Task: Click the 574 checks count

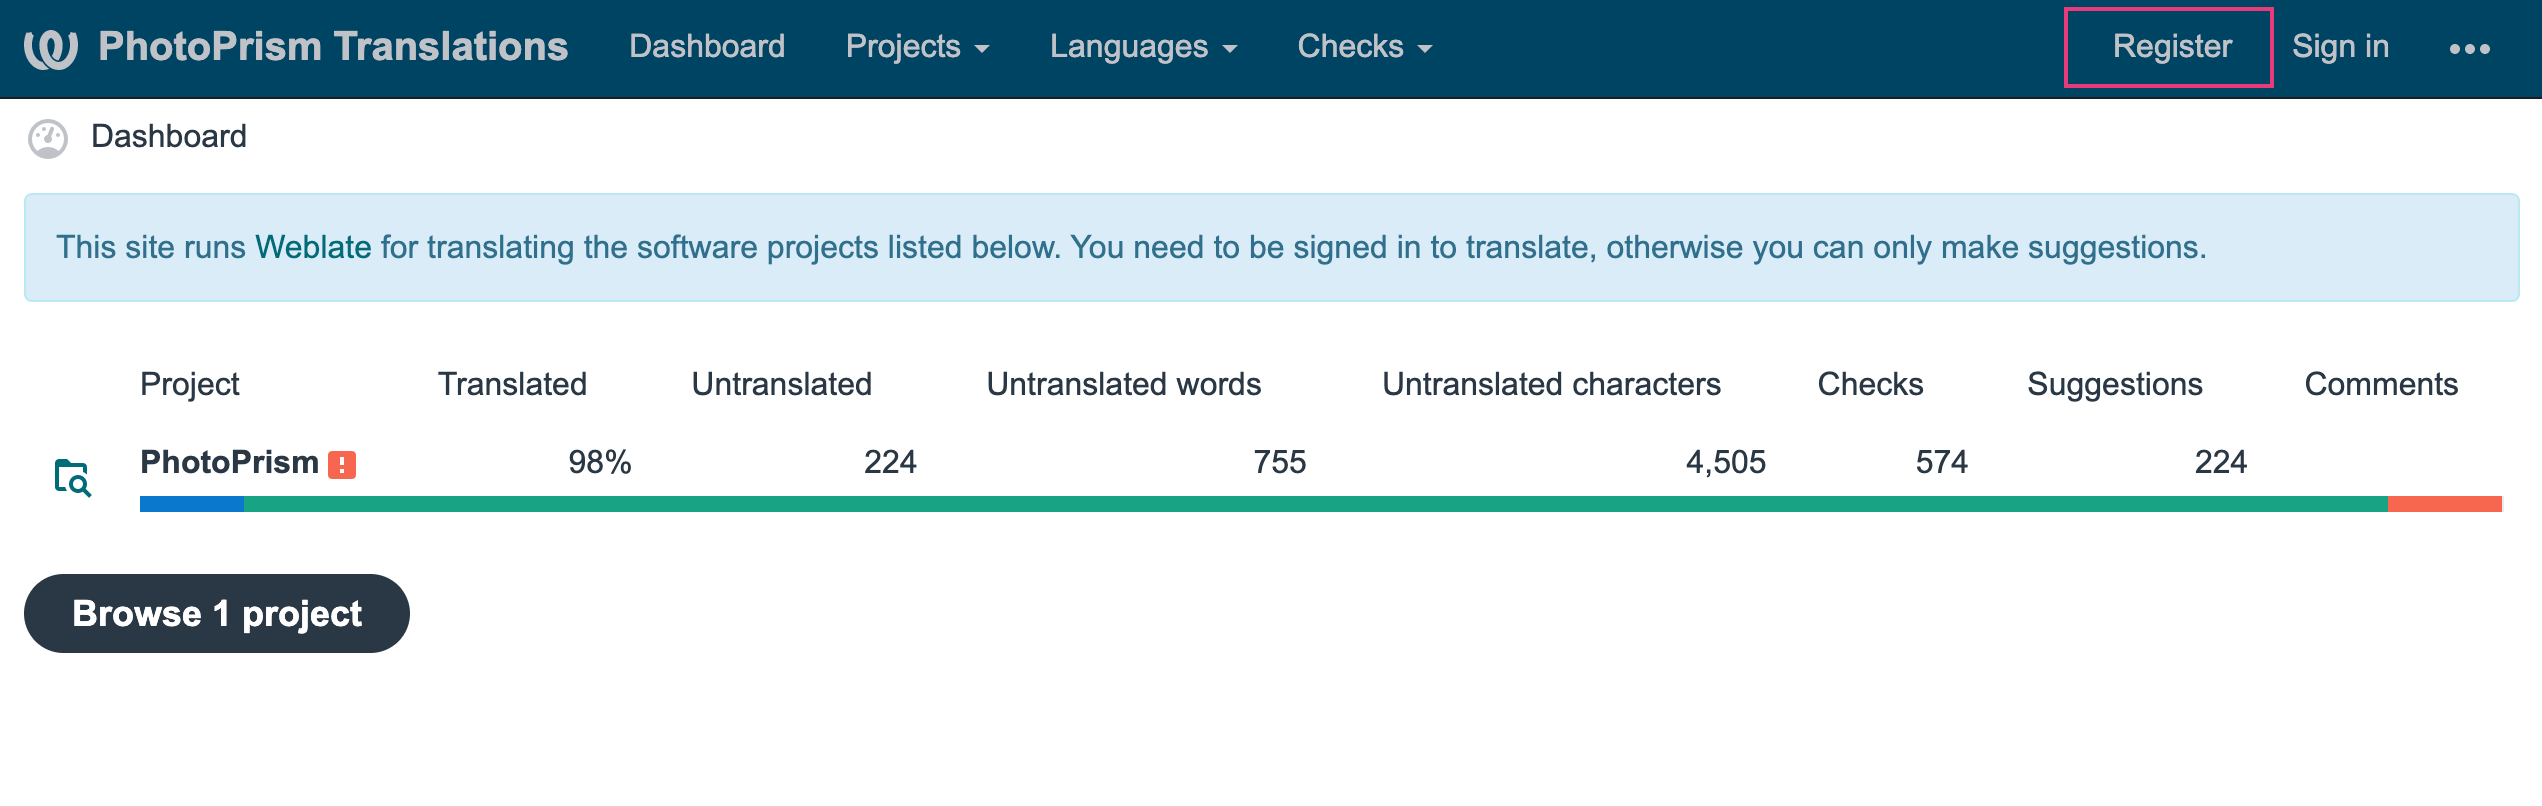Action: click(1941, 462)
